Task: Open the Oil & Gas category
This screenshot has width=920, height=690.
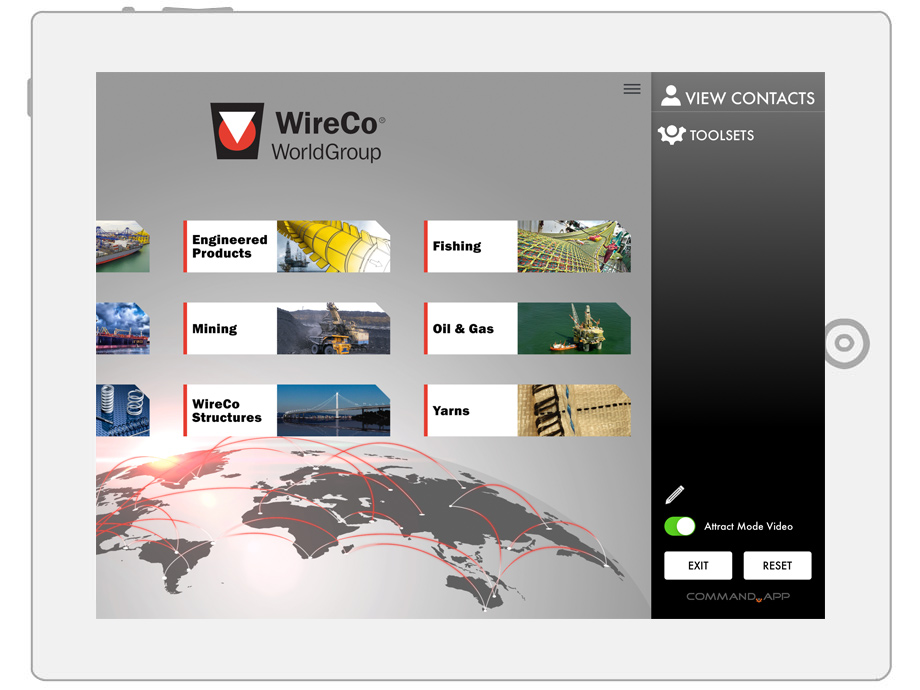Action: click(527, 329)
